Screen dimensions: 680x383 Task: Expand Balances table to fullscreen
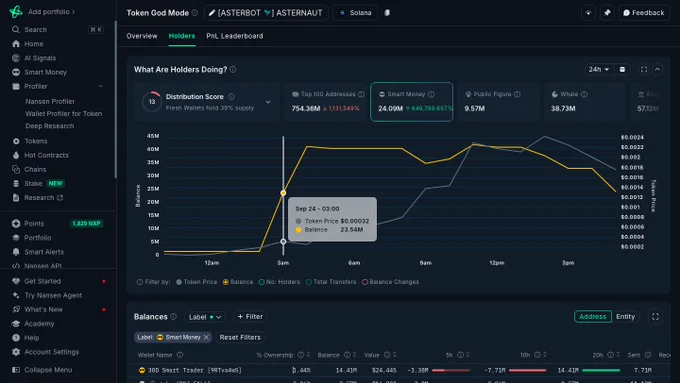point(655,317)
